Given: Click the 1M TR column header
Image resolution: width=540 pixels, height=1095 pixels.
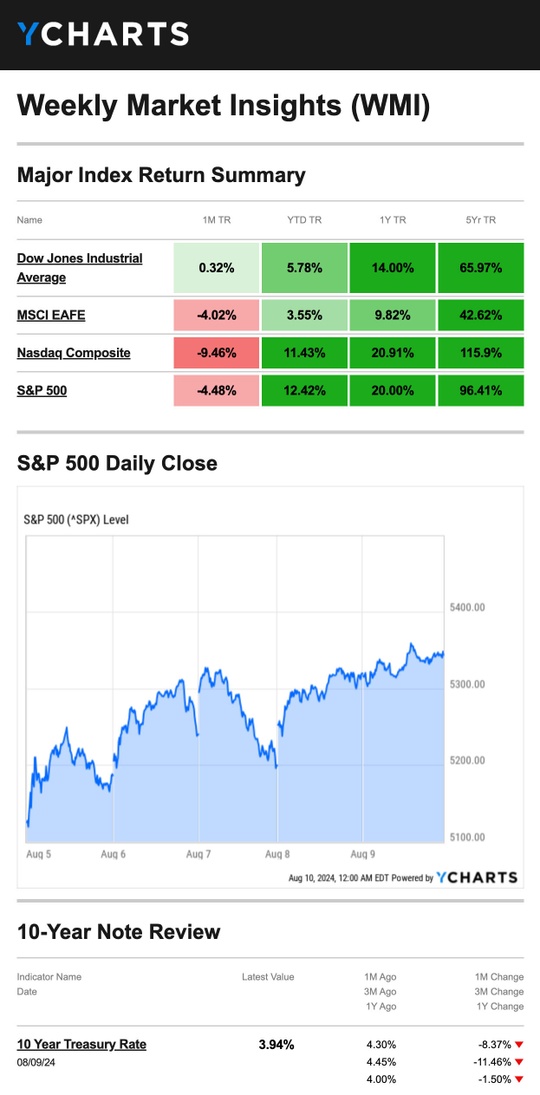Looking at the screenshot, I should click(217, 220).
